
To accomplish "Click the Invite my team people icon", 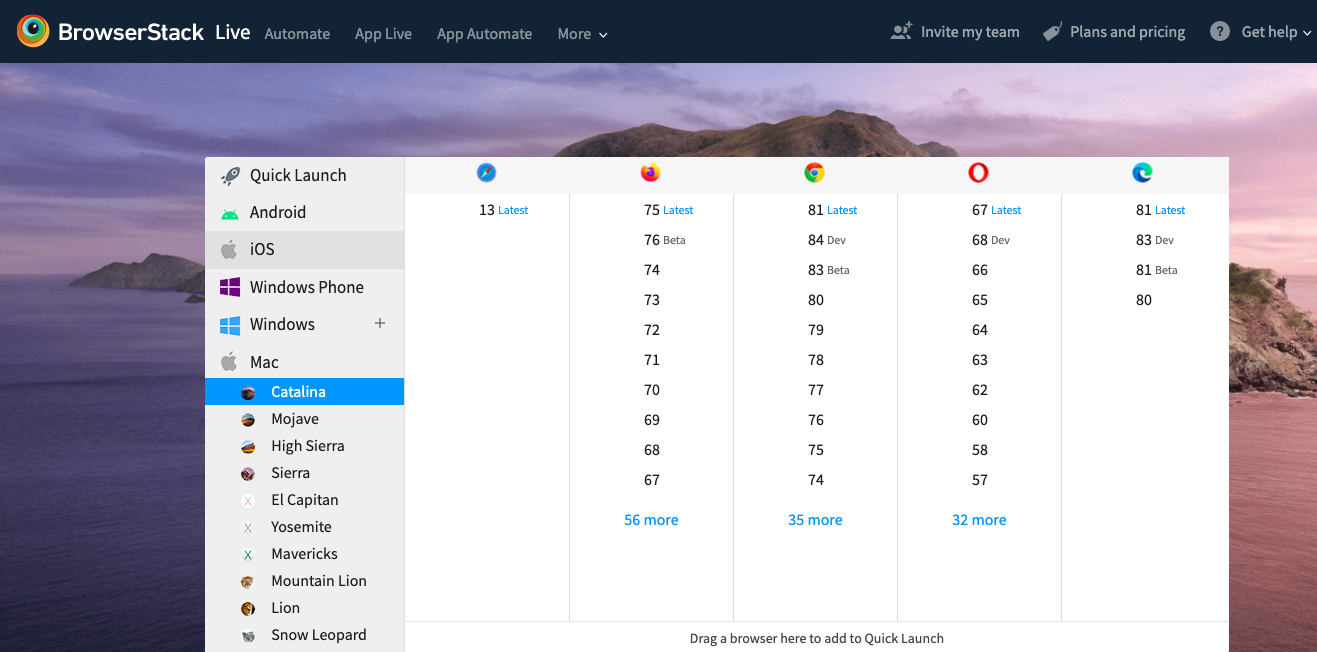I will click(901, 32).
